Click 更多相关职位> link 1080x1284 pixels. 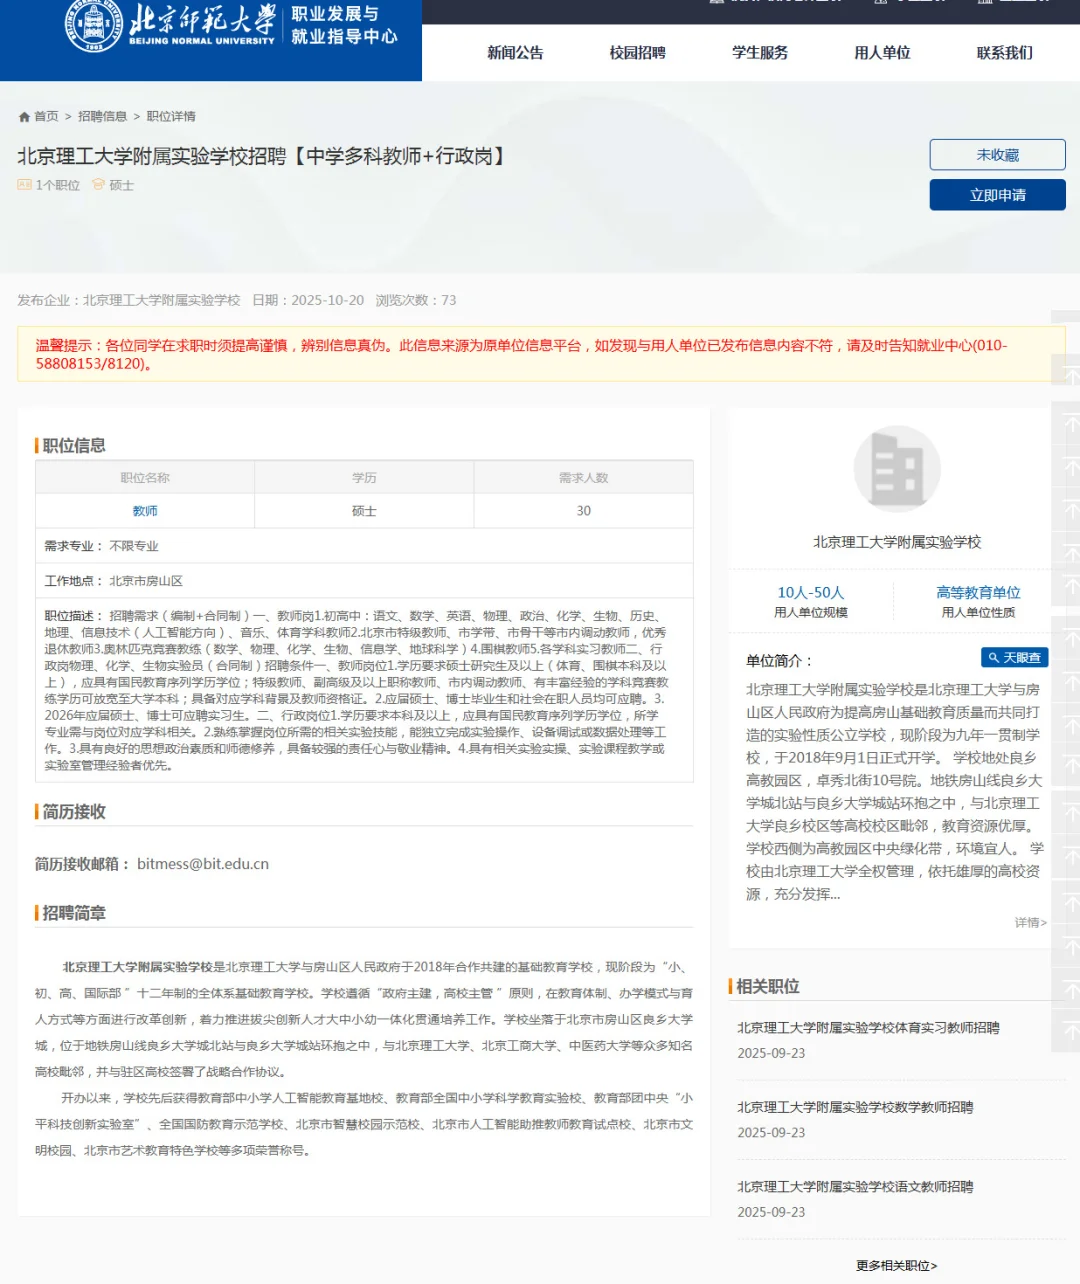pyautogui.click(x=897, y=1266)
